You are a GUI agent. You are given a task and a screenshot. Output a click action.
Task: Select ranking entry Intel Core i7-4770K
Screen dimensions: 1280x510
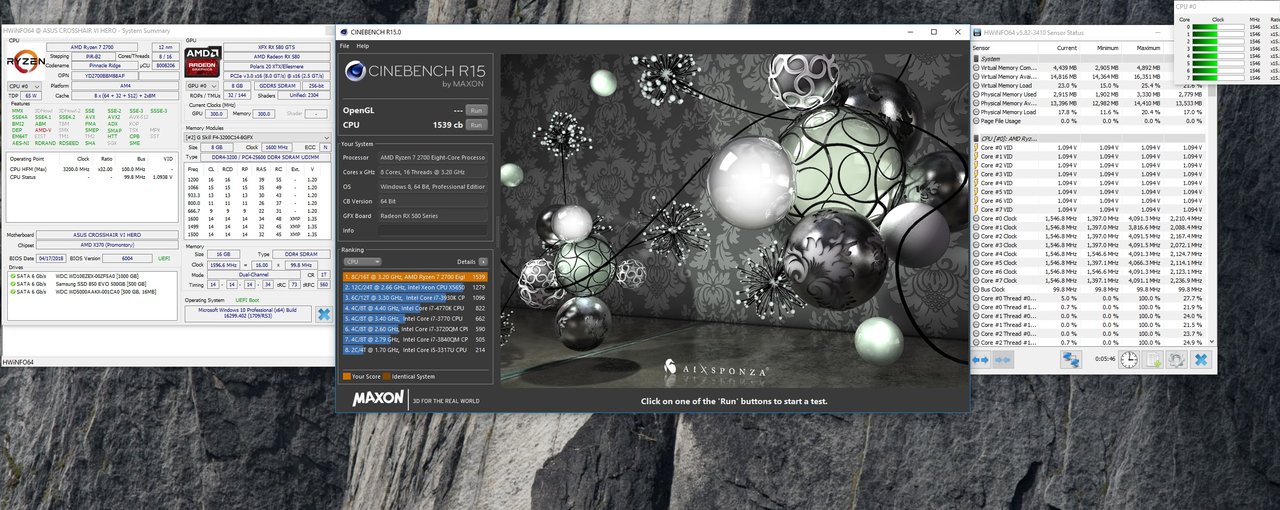[x=416, y=308]
